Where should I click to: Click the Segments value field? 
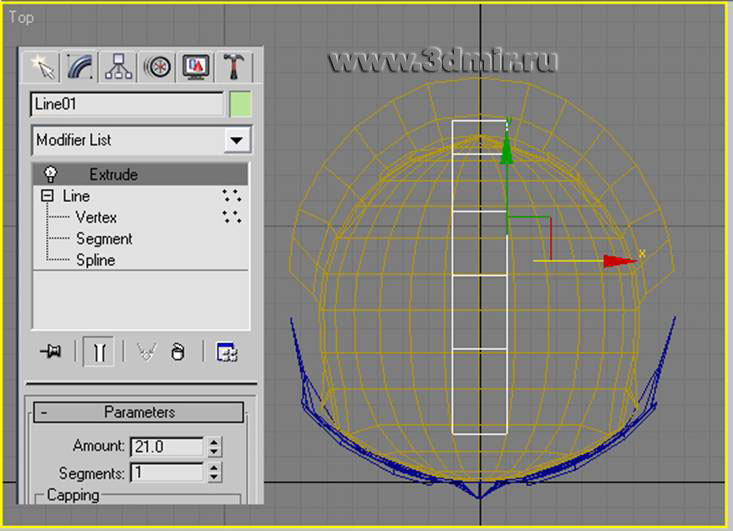167,473
